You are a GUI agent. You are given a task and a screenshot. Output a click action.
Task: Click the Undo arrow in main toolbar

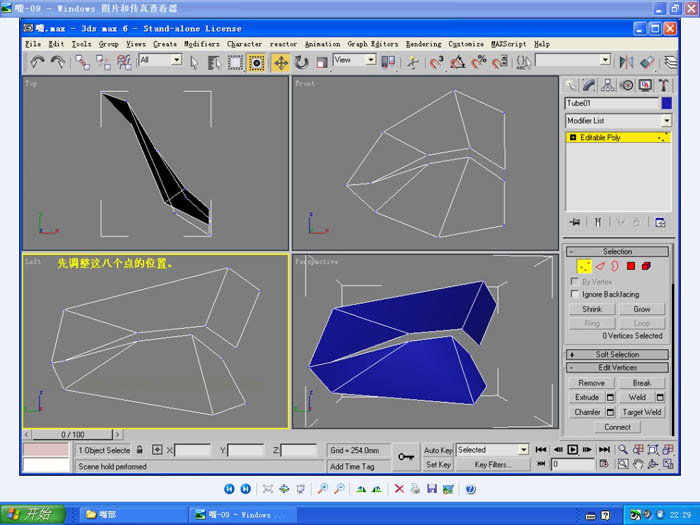pos(37,62)
